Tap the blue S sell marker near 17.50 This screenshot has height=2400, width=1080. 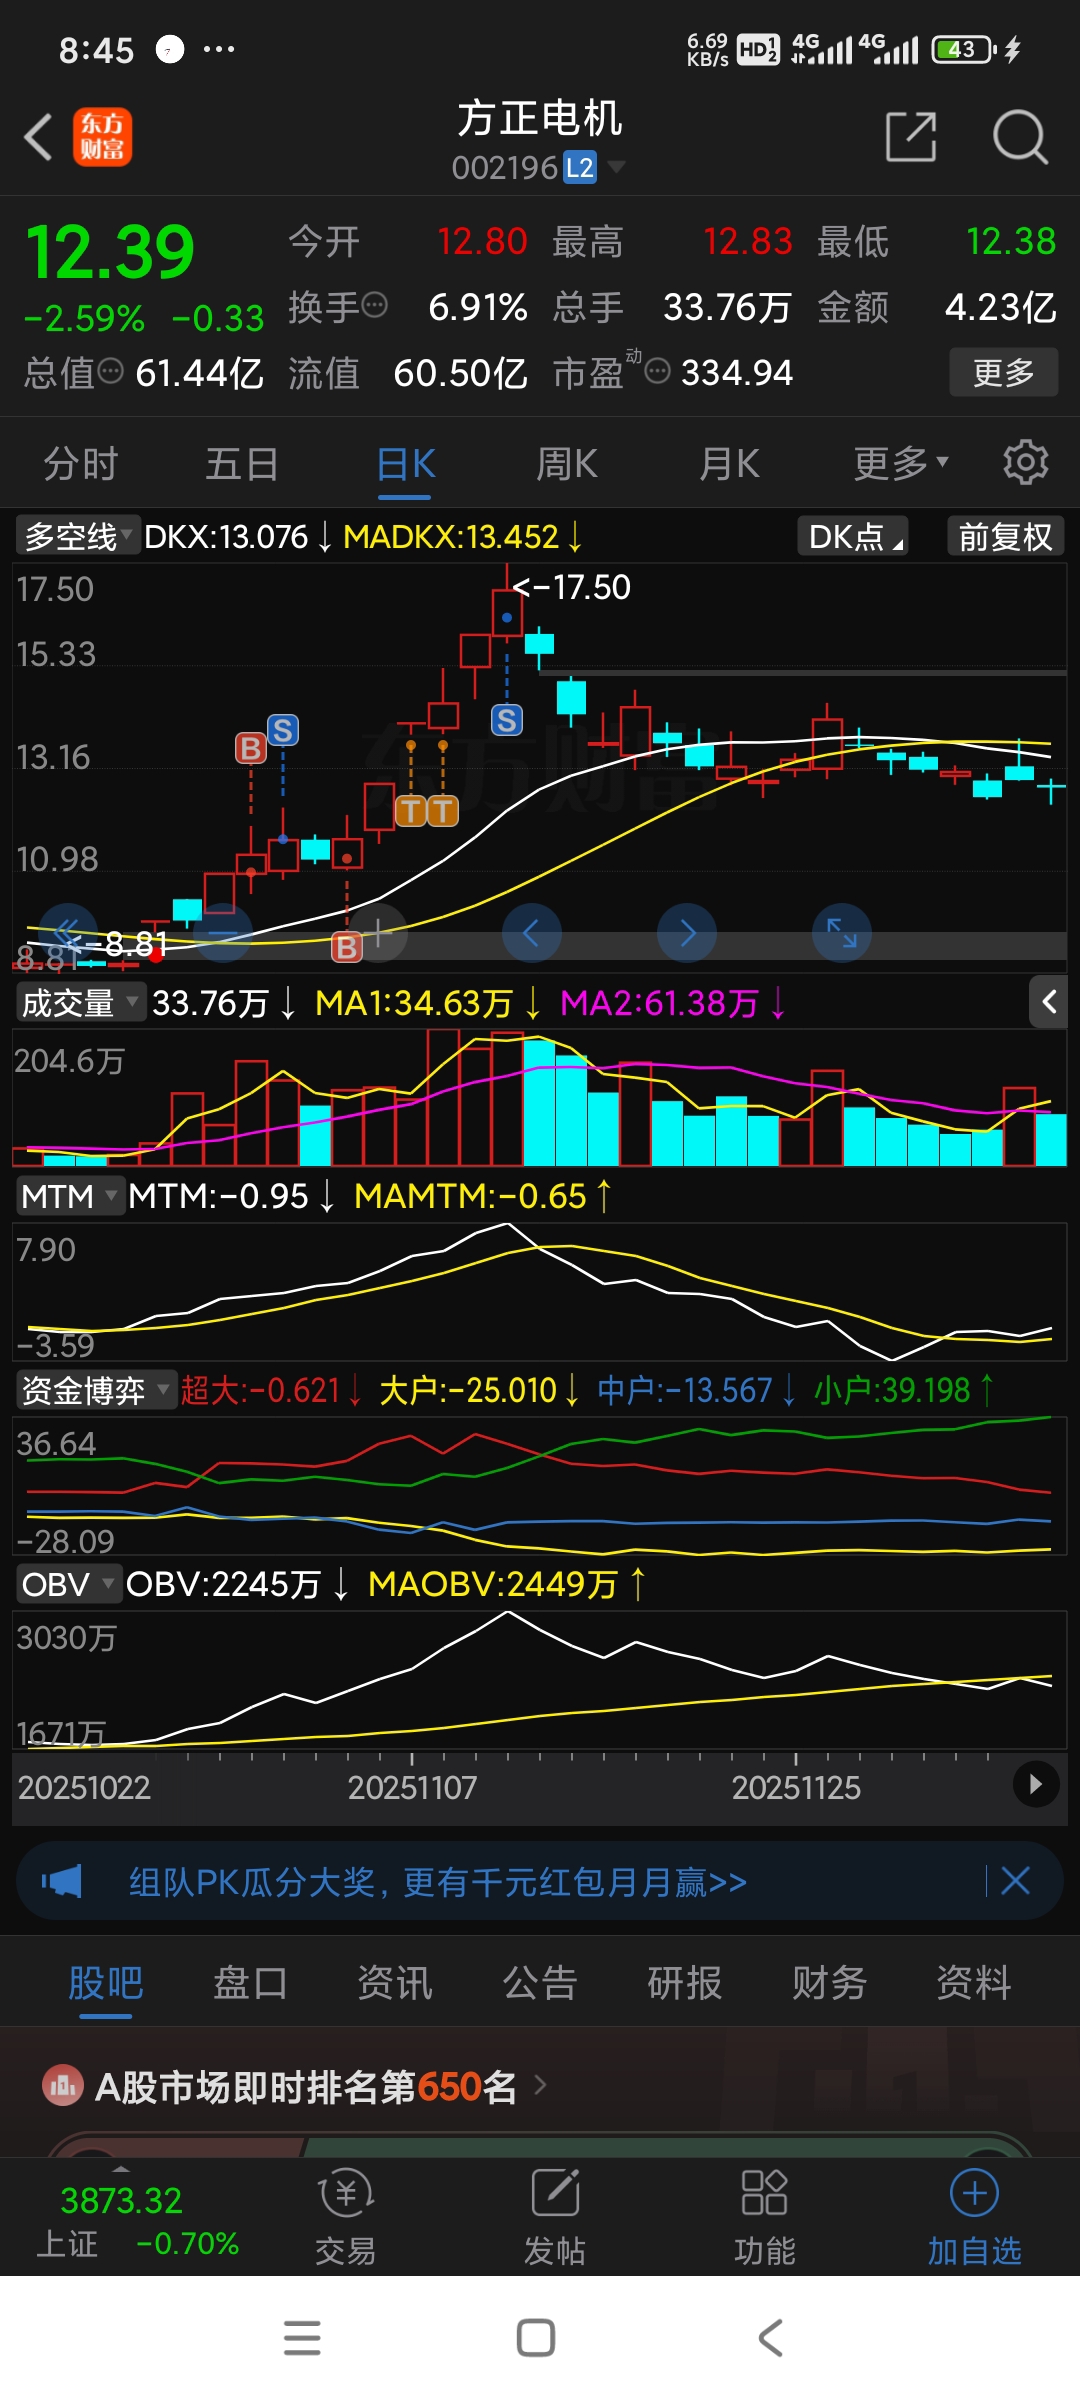pyautogui.click(x=507, y=720)
